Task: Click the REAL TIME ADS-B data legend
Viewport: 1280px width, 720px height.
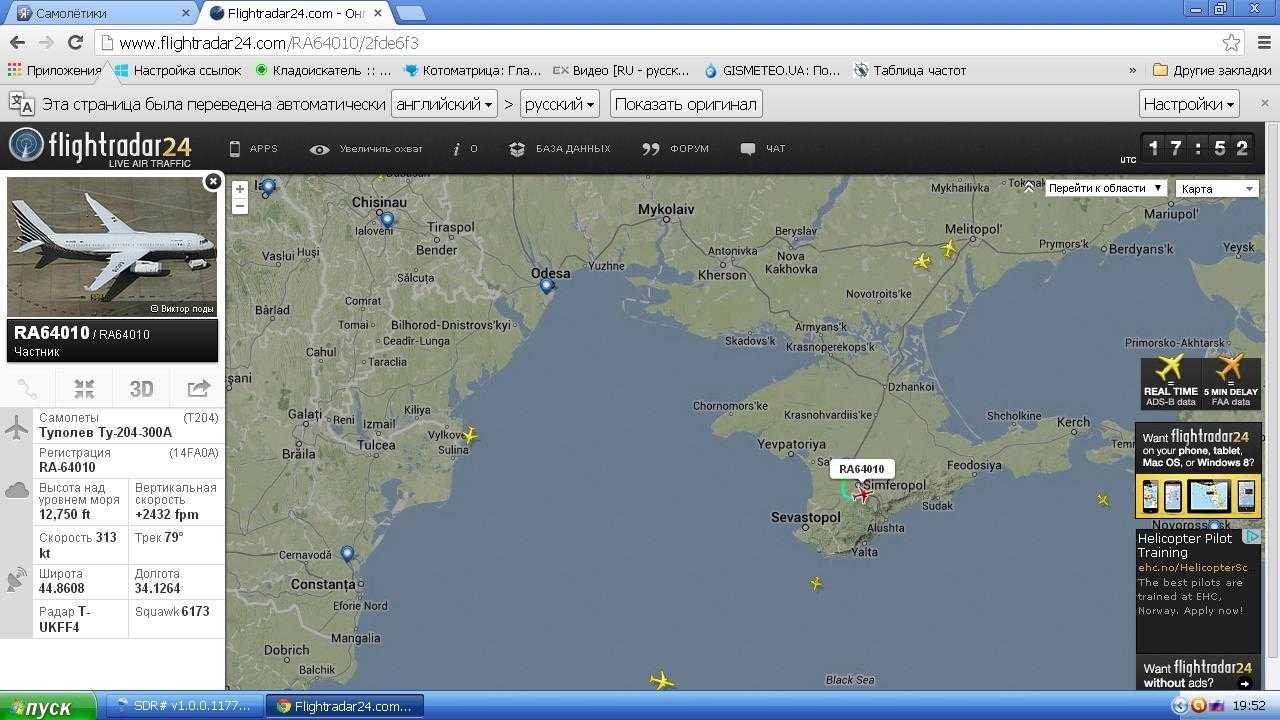Action: (1170, 383)
